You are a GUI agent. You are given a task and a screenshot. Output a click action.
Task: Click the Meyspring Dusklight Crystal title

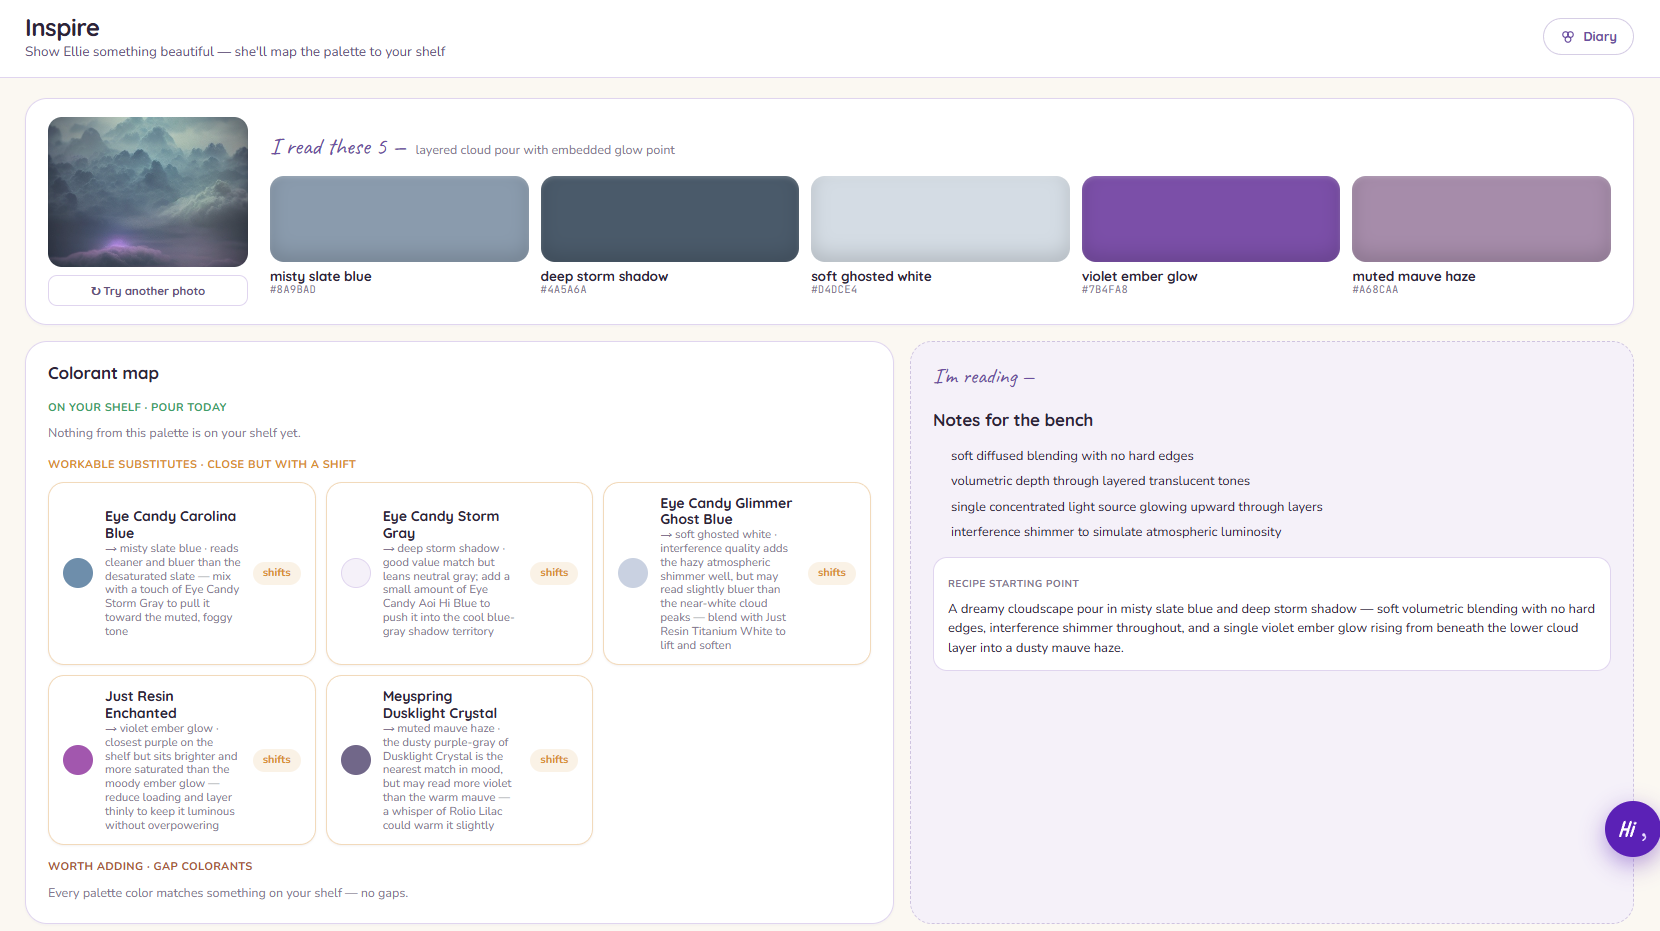pos(440,705)
